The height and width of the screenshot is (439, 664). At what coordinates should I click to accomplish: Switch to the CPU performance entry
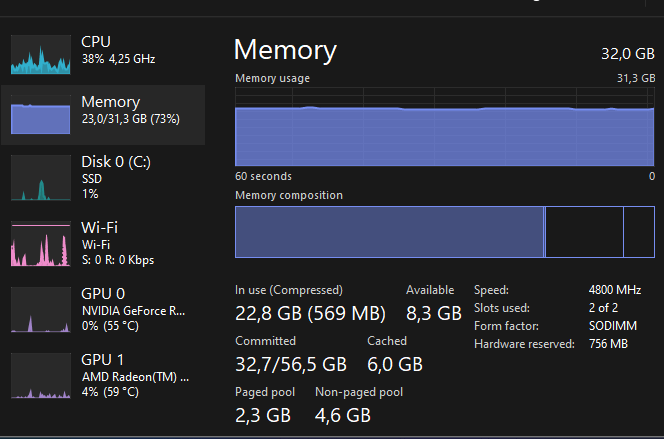click(x=103, y=55)
